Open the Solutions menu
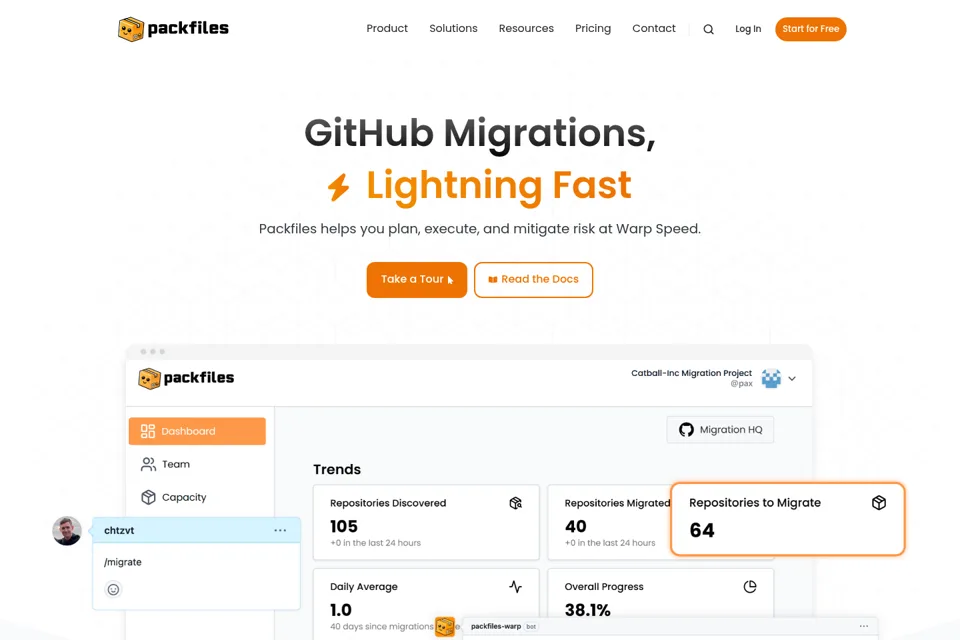The height and width of the screenshot is (640, 960). pos(453,29)
